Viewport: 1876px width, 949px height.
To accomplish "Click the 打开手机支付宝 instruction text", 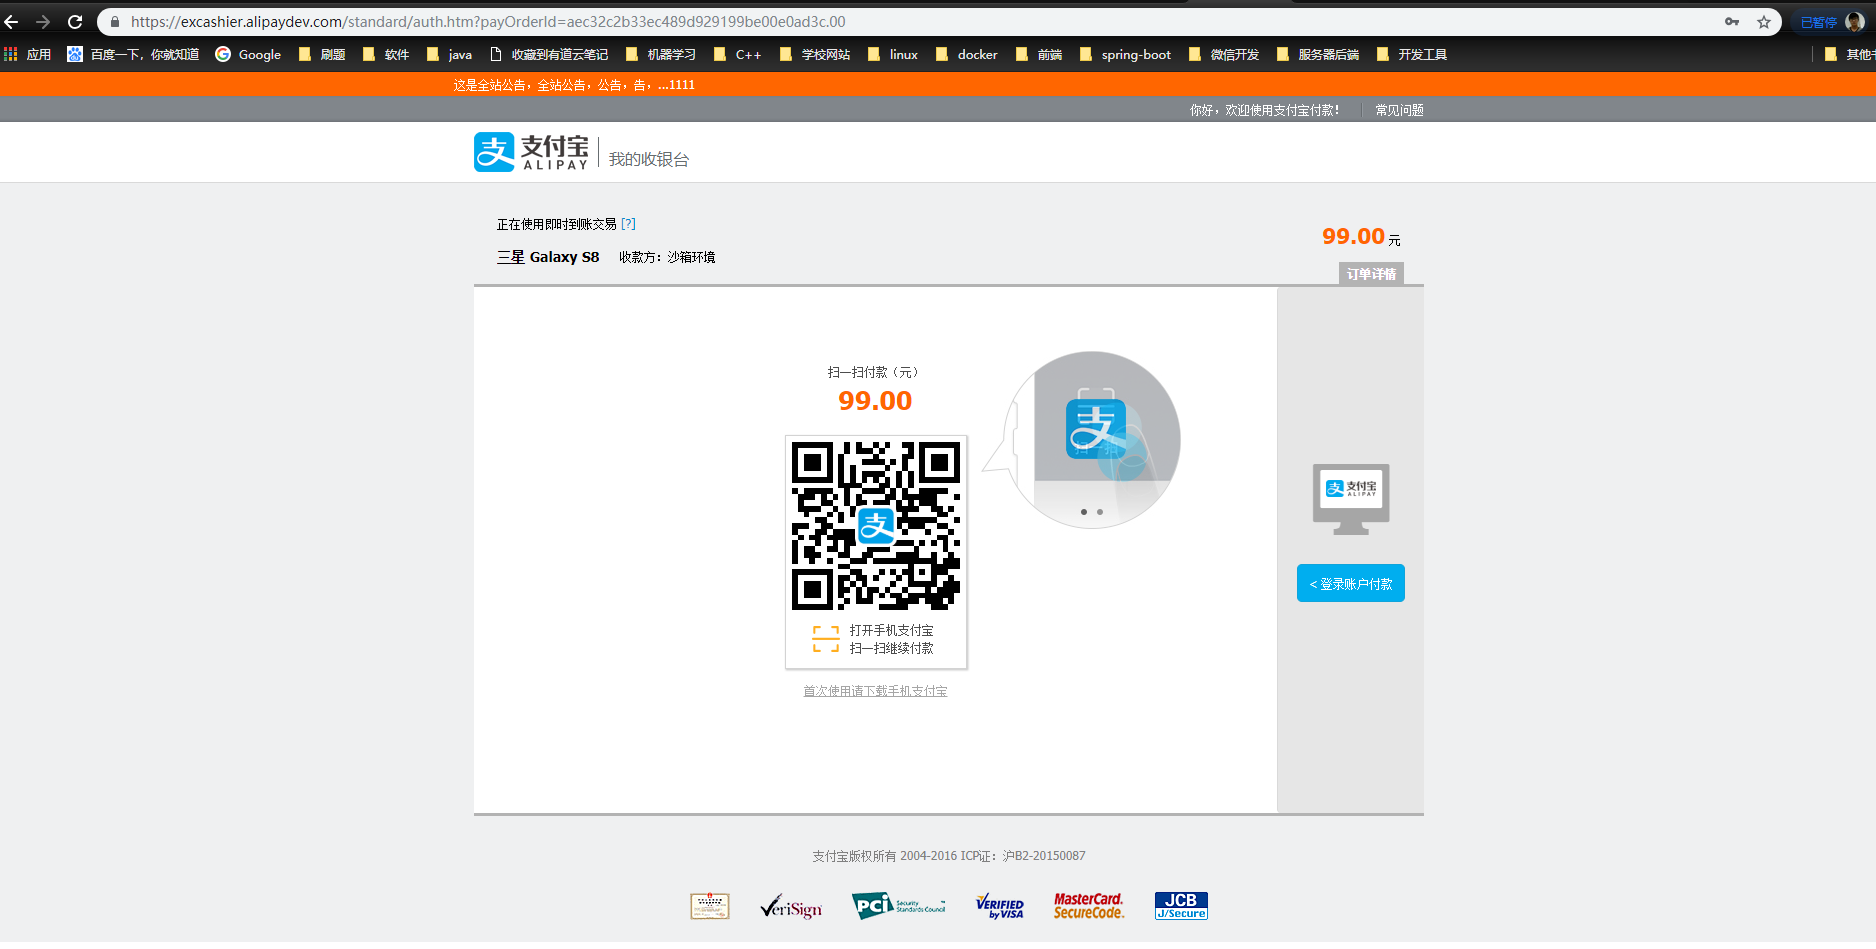I will 892,630.
